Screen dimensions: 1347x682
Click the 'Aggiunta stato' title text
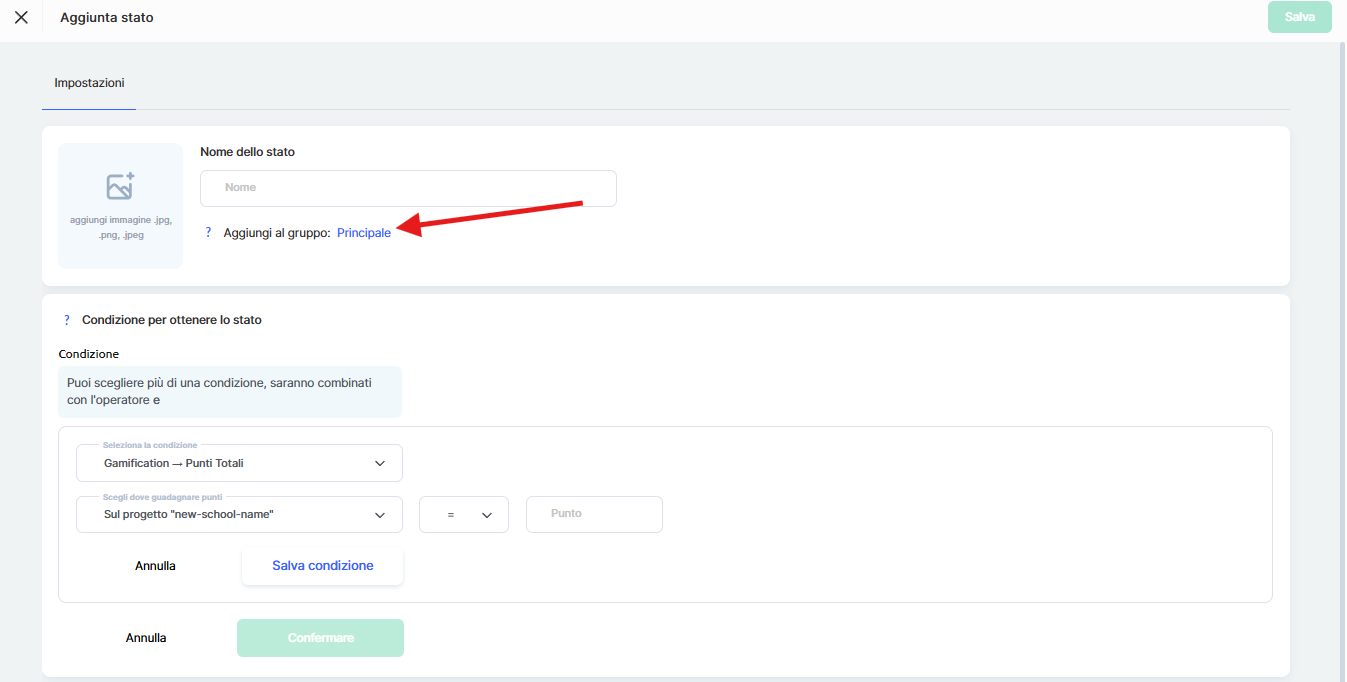[x=107, y=17]
